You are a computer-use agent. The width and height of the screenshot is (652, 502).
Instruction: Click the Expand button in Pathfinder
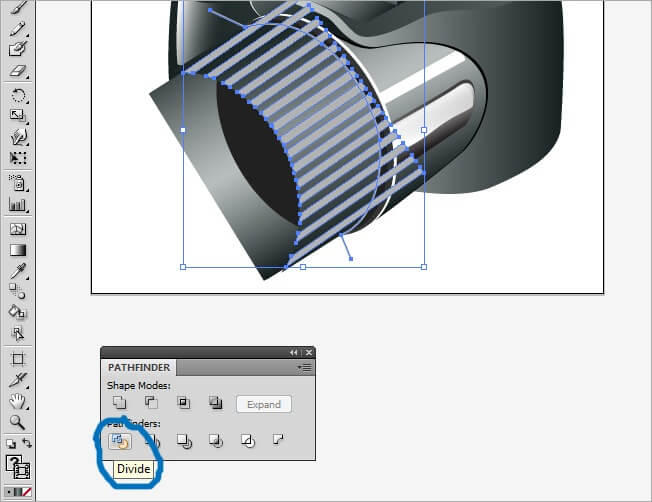coord(264,404)
